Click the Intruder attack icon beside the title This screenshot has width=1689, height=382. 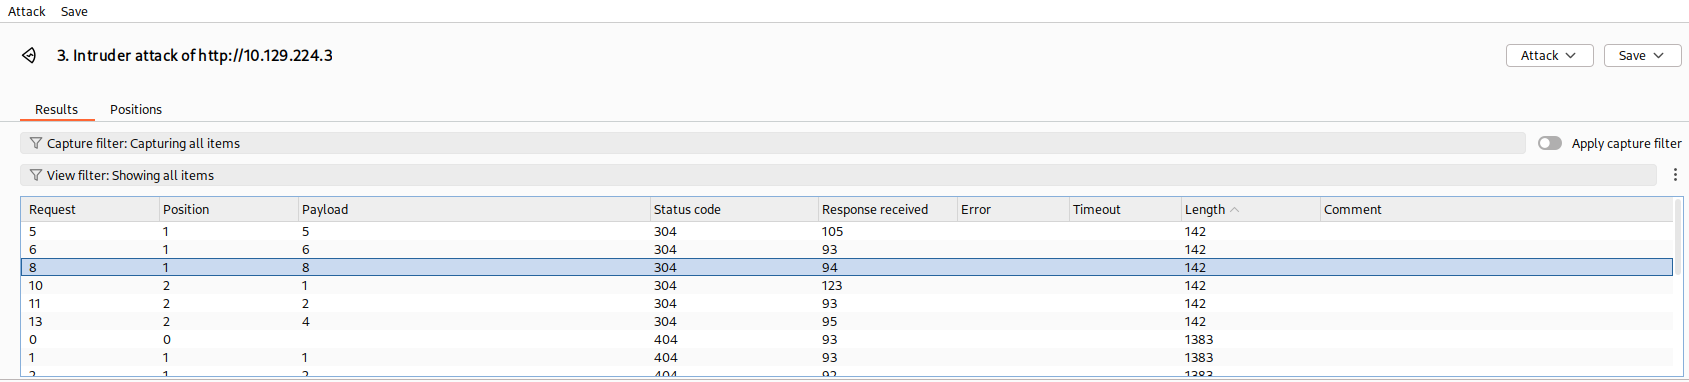pyautogui.click(x=29, y=55)
